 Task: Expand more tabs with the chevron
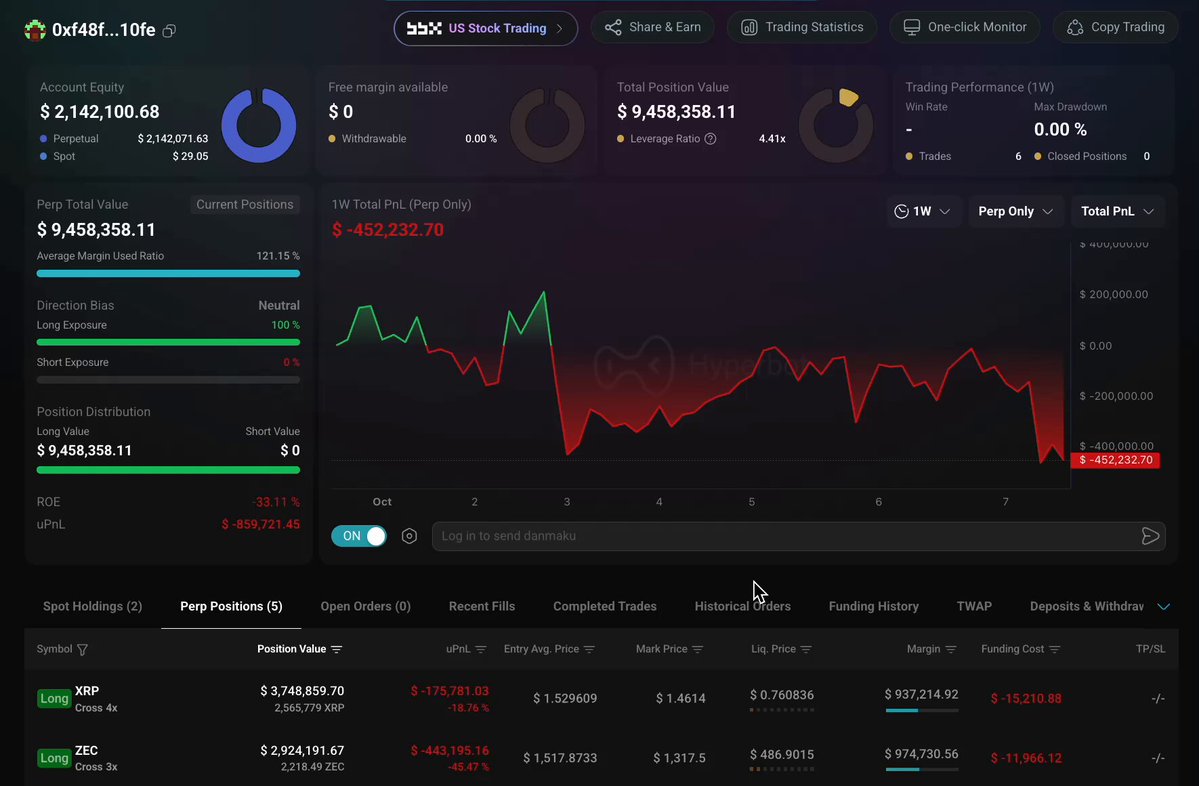tap(1164, 606)
